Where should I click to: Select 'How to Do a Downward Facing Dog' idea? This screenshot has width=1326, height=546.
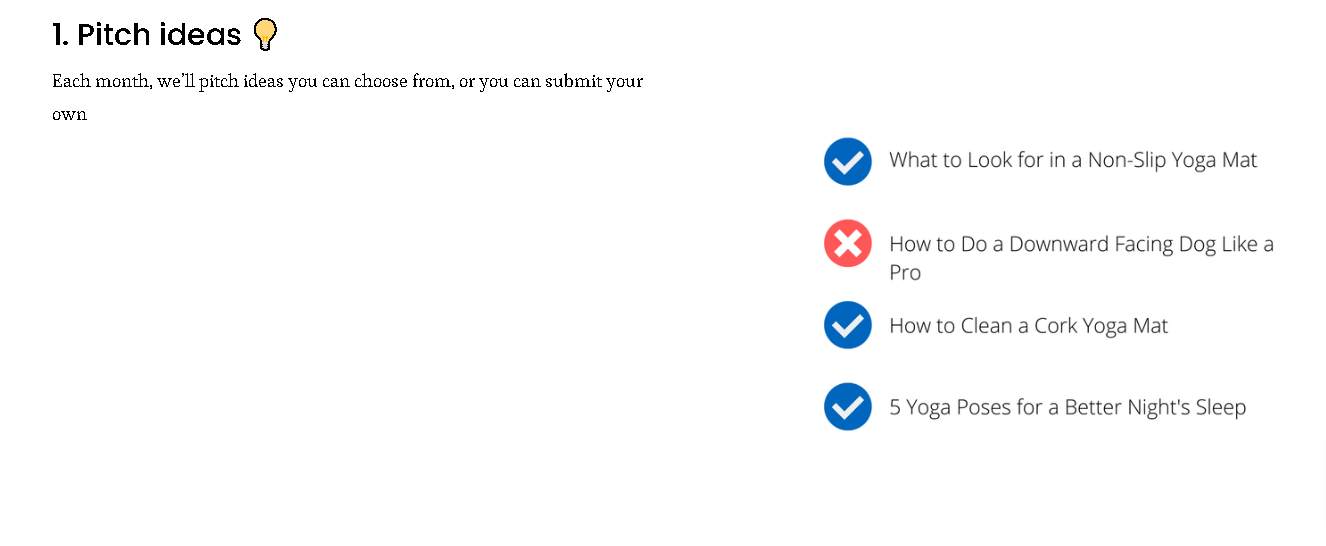[1082, 258]
